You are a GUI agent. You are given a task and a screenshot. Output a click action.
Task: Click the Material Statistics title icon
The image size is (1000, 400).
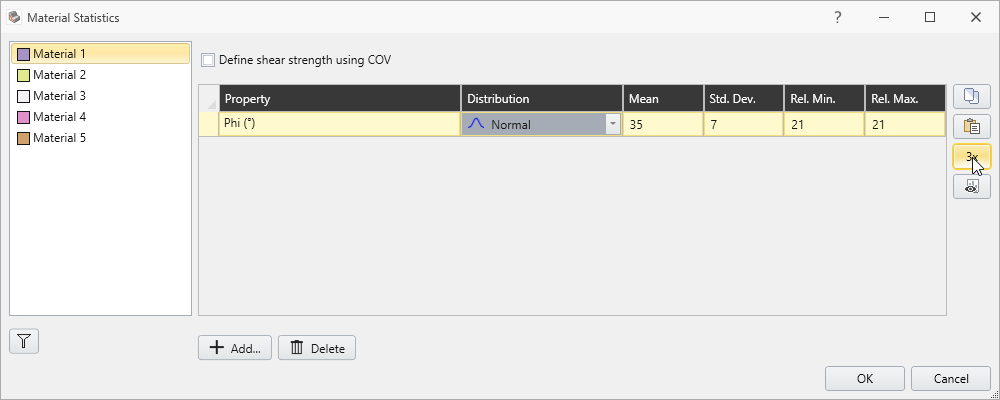[x=14, y=17]
